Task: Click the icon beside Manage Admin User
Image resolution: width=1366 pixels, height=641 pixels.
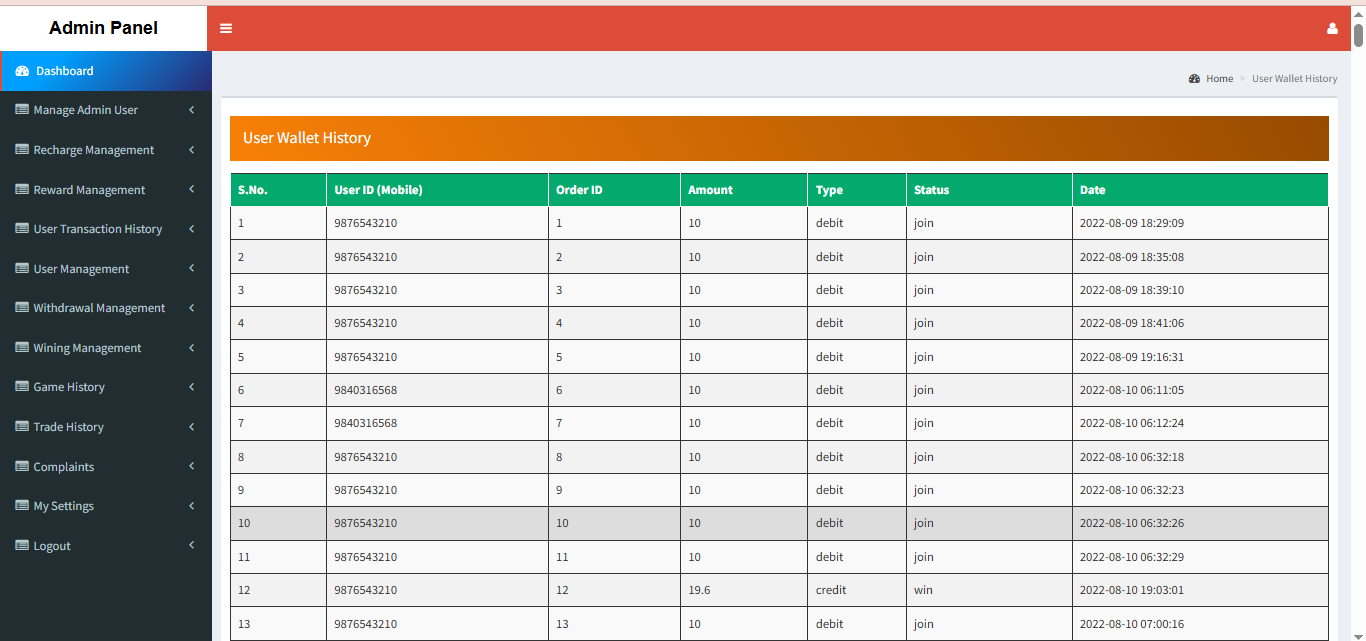Action: [22, 110]
